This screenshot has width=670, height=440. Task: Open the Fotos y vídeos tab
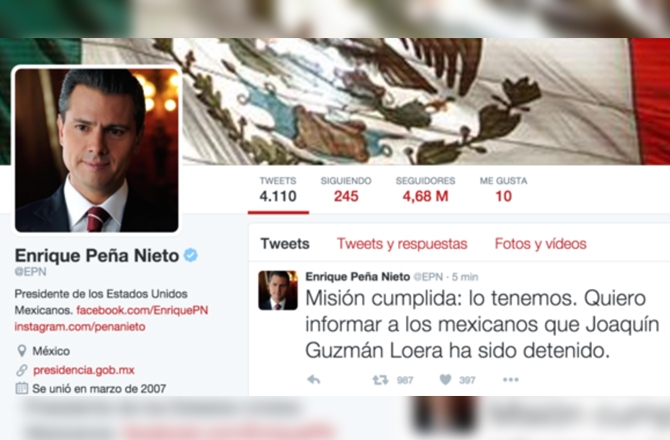(x=541, y=243)
